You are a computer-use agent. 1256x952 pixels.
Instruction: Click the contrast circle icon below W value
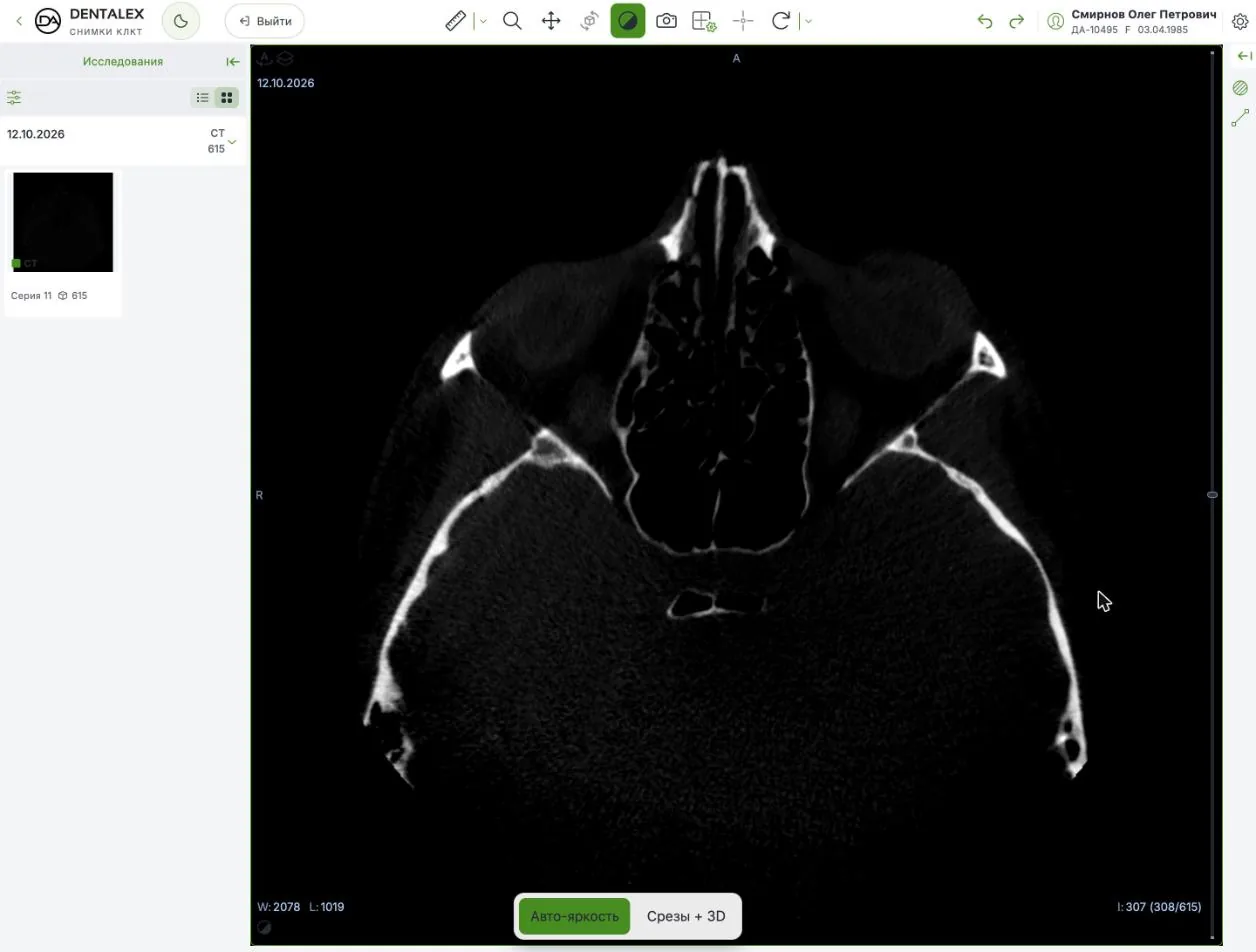[264, 927]
